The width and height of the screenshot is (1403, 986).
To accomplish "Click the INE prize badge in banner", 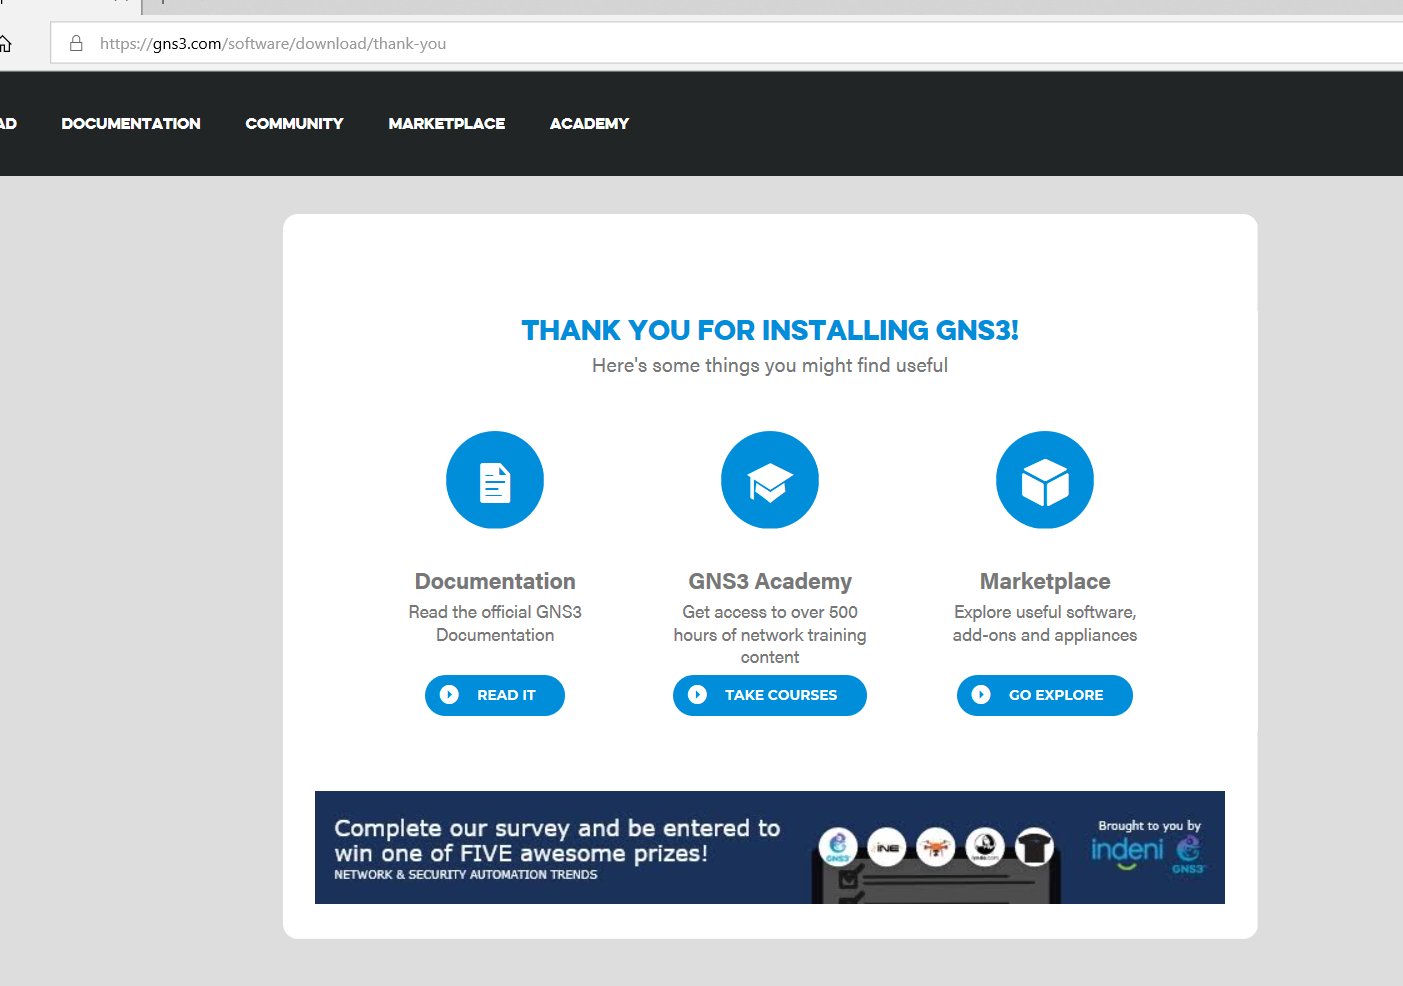I will tap(887, 848).
